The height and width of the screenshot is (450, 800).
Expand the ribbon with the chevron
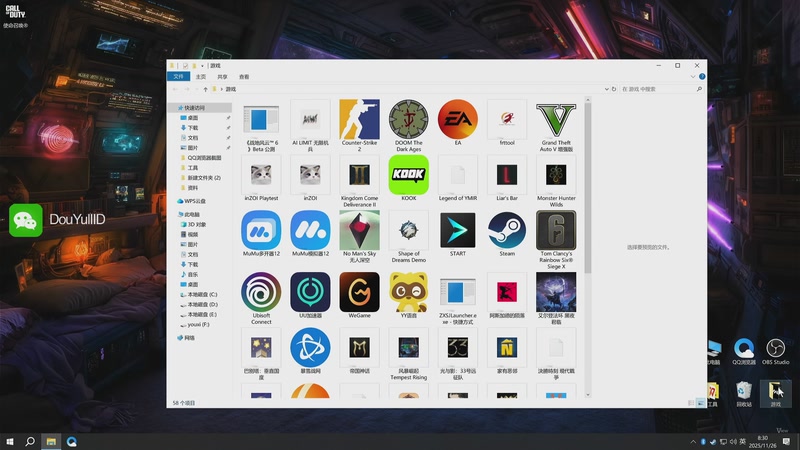pos(692,77)
